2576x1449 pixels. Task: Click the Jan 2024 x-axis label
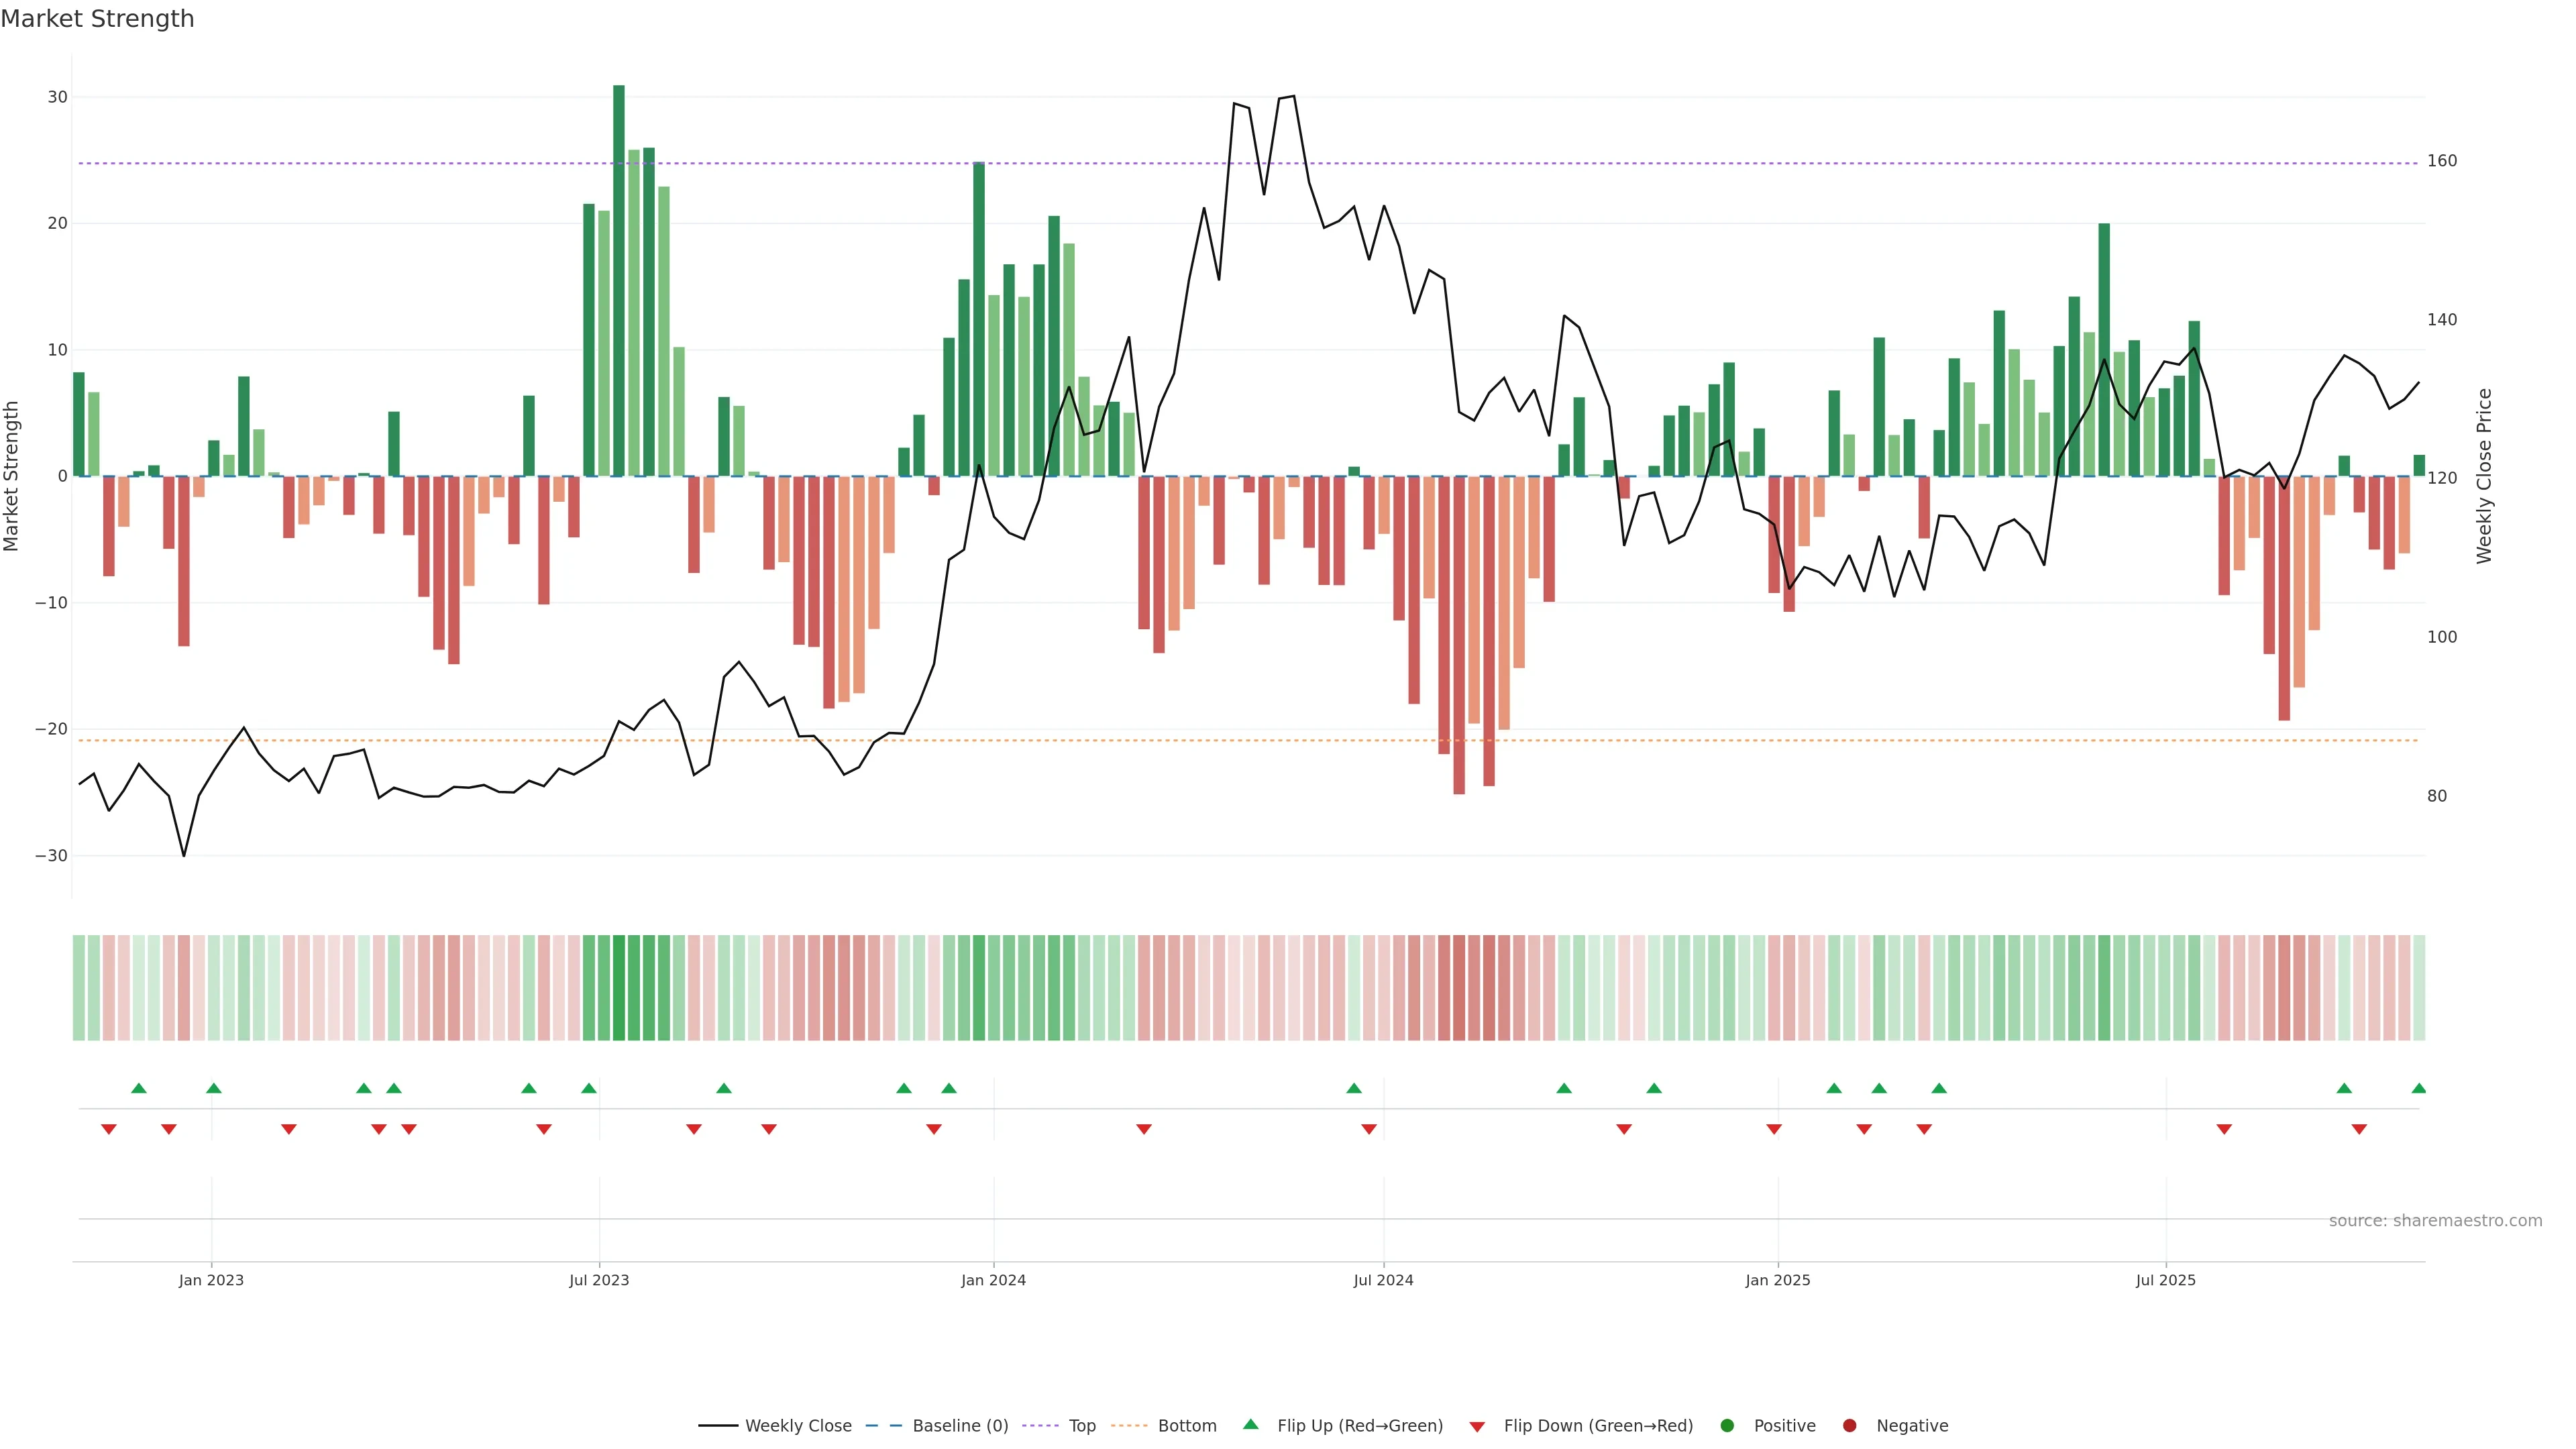point(993,1280)
